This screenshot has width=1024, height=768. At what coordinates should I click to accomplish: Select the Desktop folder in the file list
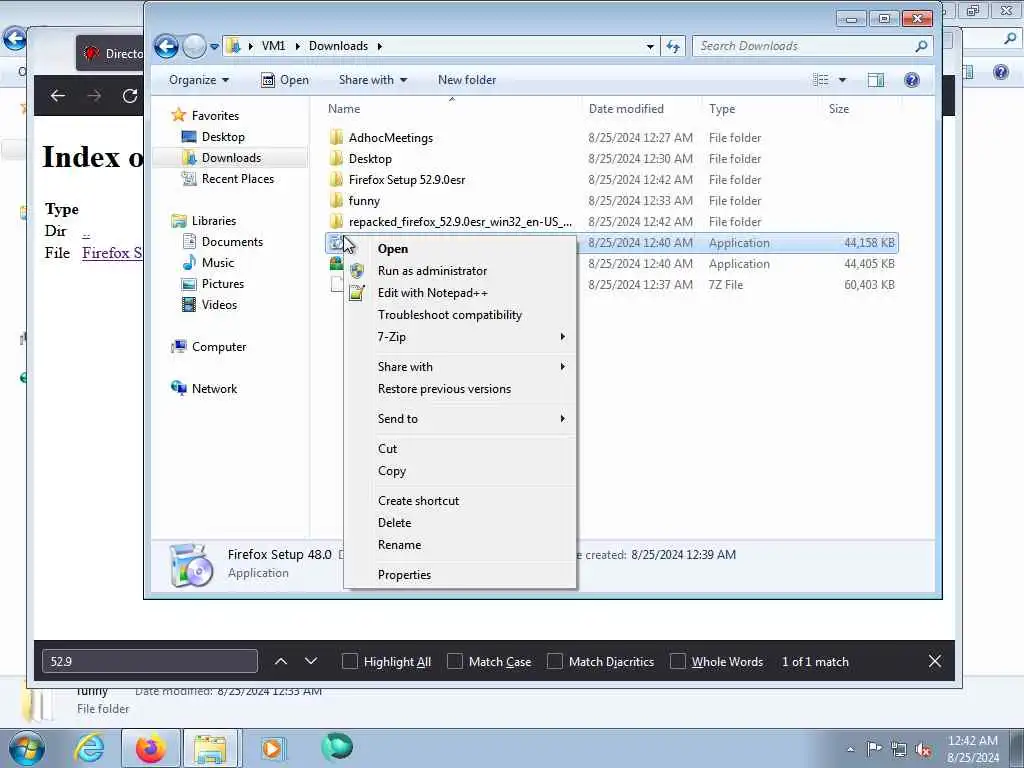[x=370, y=159]
